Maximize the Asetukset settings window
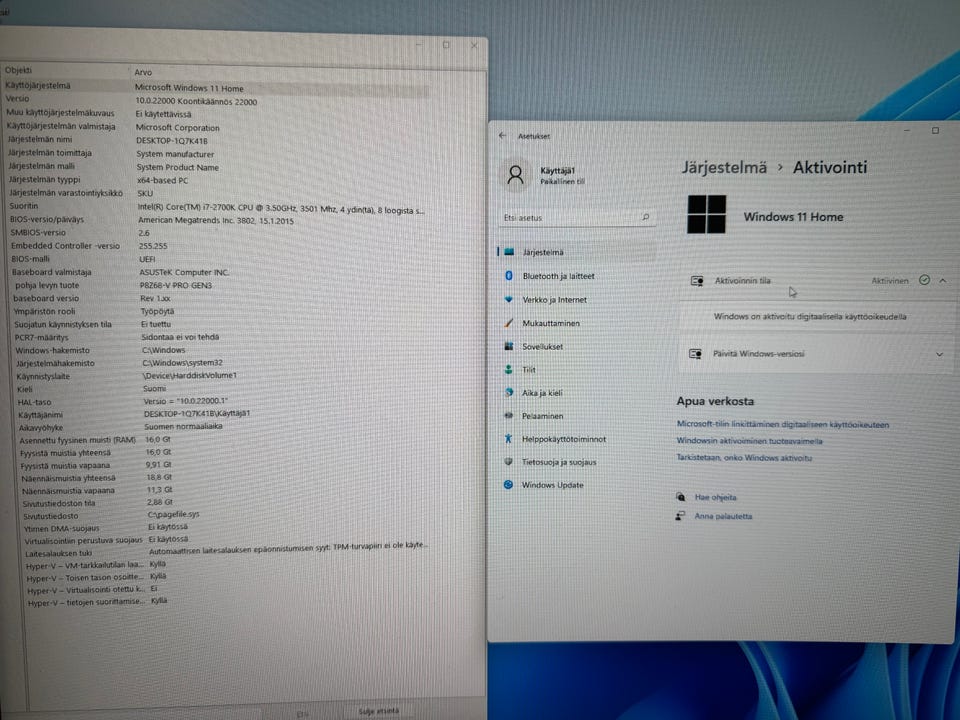Viewport: 960px width, 720px height. [x=935, y=130]
